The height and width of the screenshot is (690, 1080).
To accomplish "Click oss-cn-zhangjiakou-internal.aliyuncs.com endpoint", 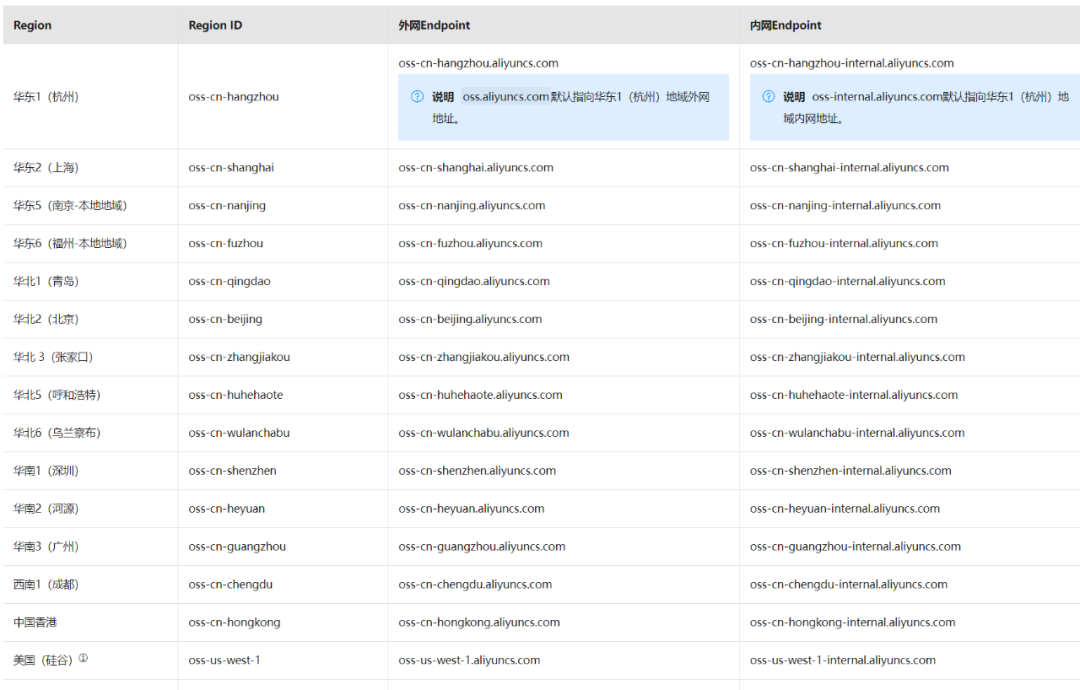I will tap(858, 357).
